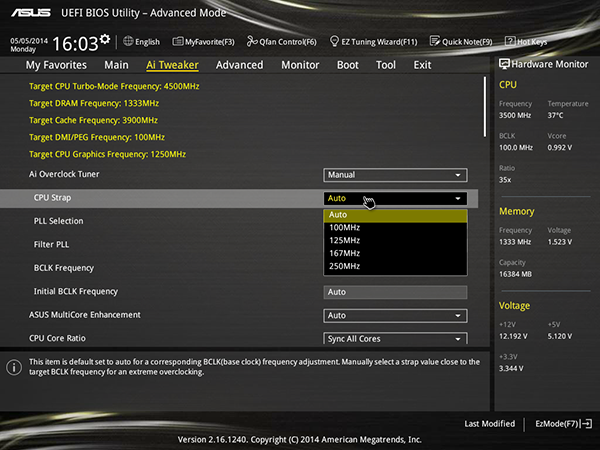Open the Monitor tab
Viewport: 600px width, 450px height.
300,65
